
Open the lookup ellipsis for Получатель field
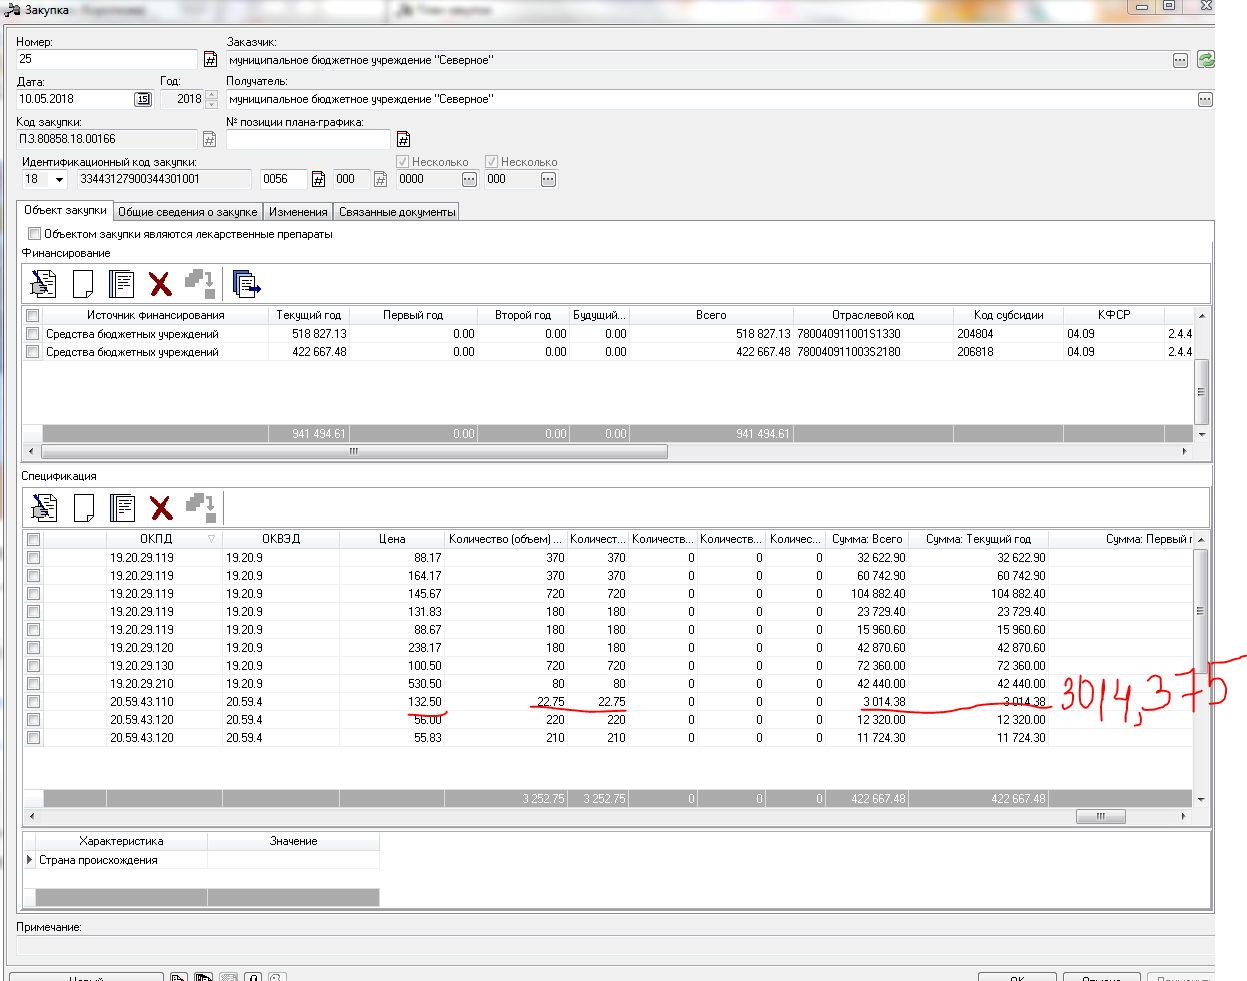pyautogui.click(x=1205, y=99)
